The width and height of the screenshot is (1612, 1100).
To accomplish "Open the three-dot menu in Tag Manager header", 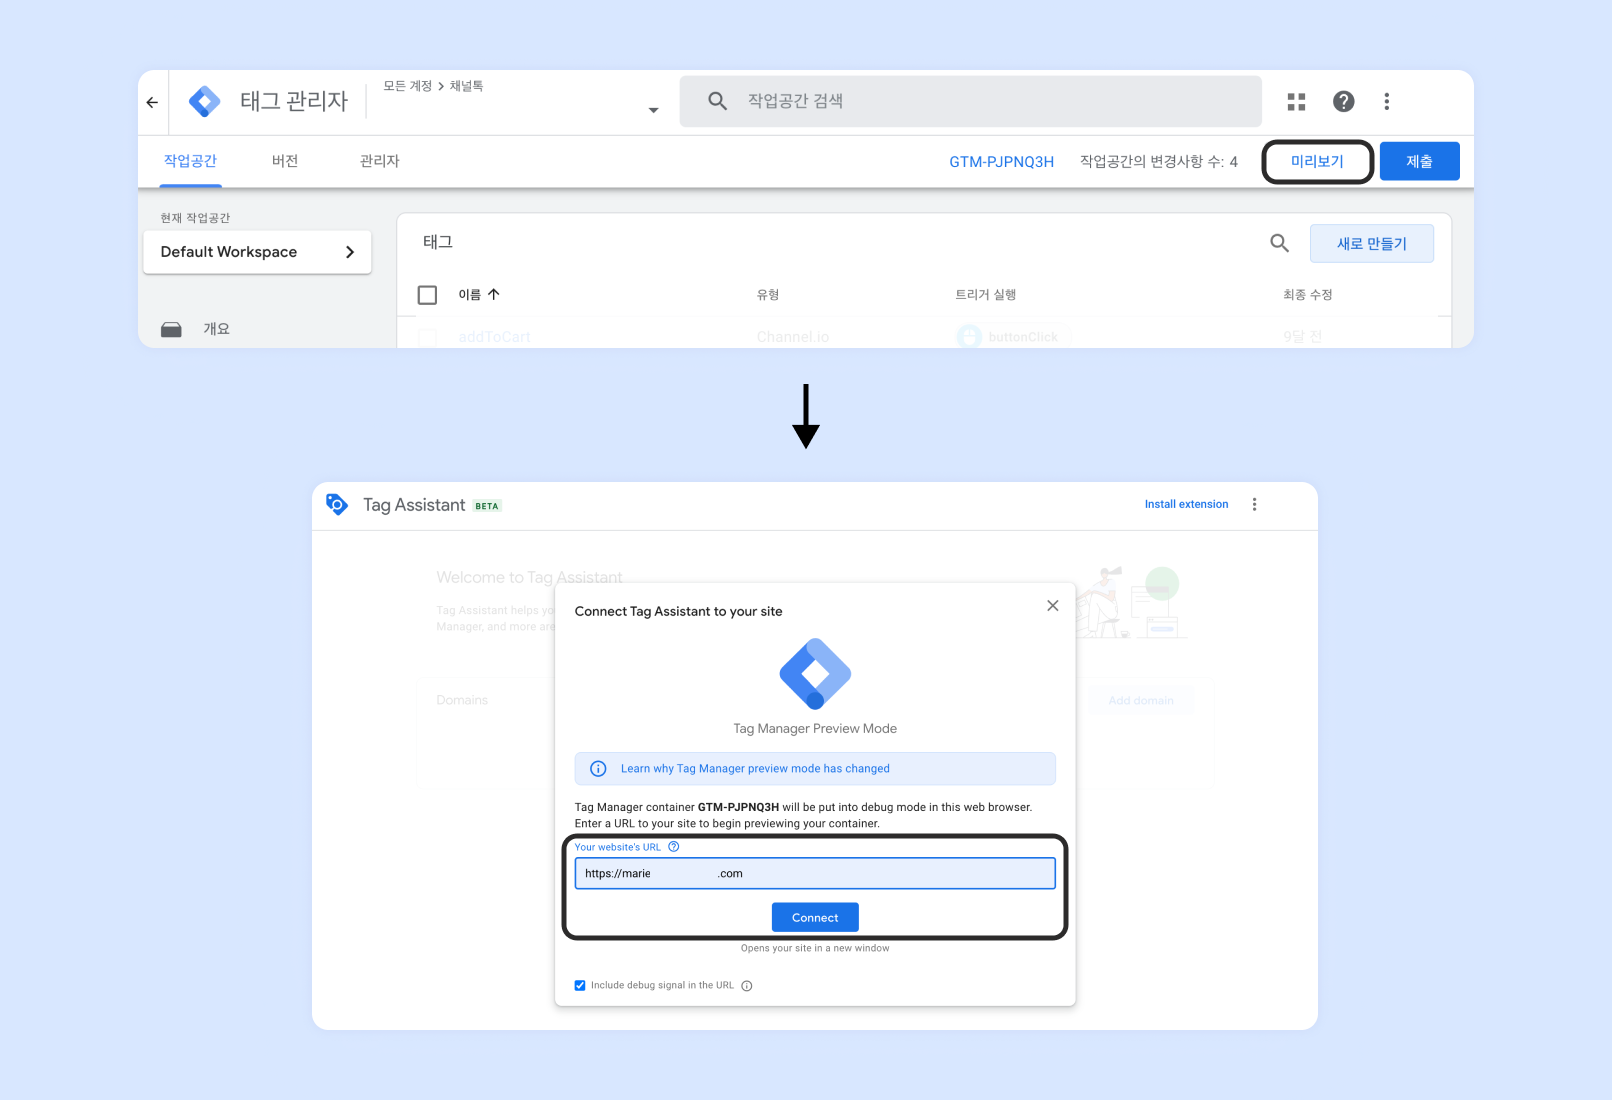I will (1386, 101).
